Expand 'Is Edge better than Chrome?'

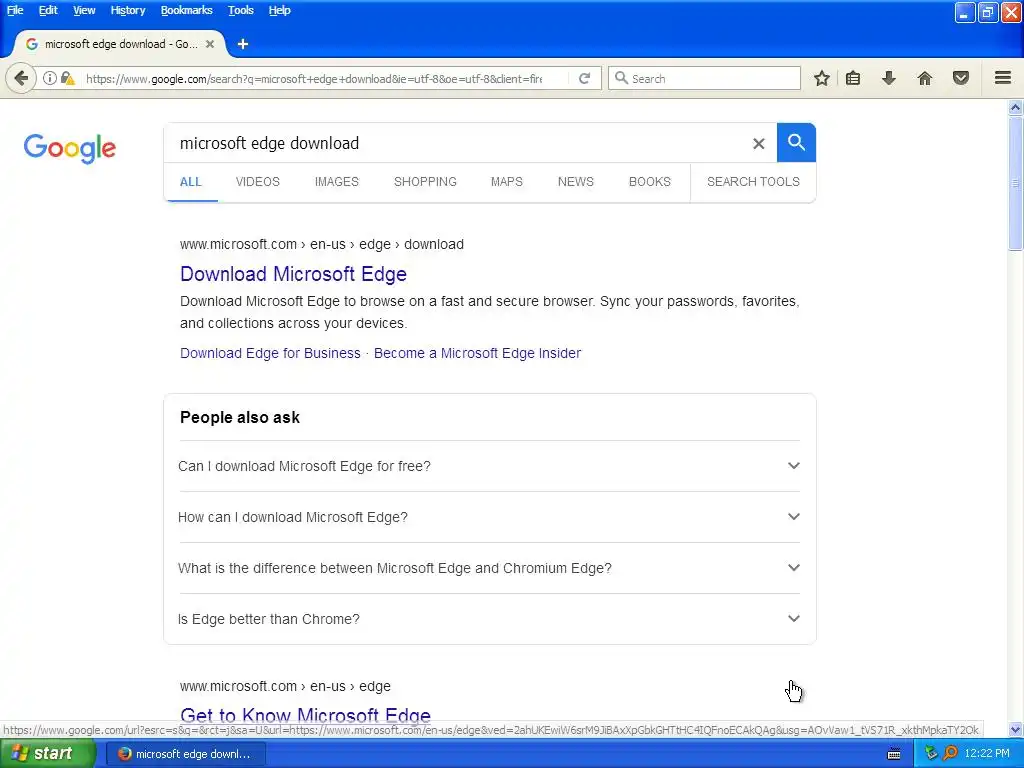tap(489, 619)
